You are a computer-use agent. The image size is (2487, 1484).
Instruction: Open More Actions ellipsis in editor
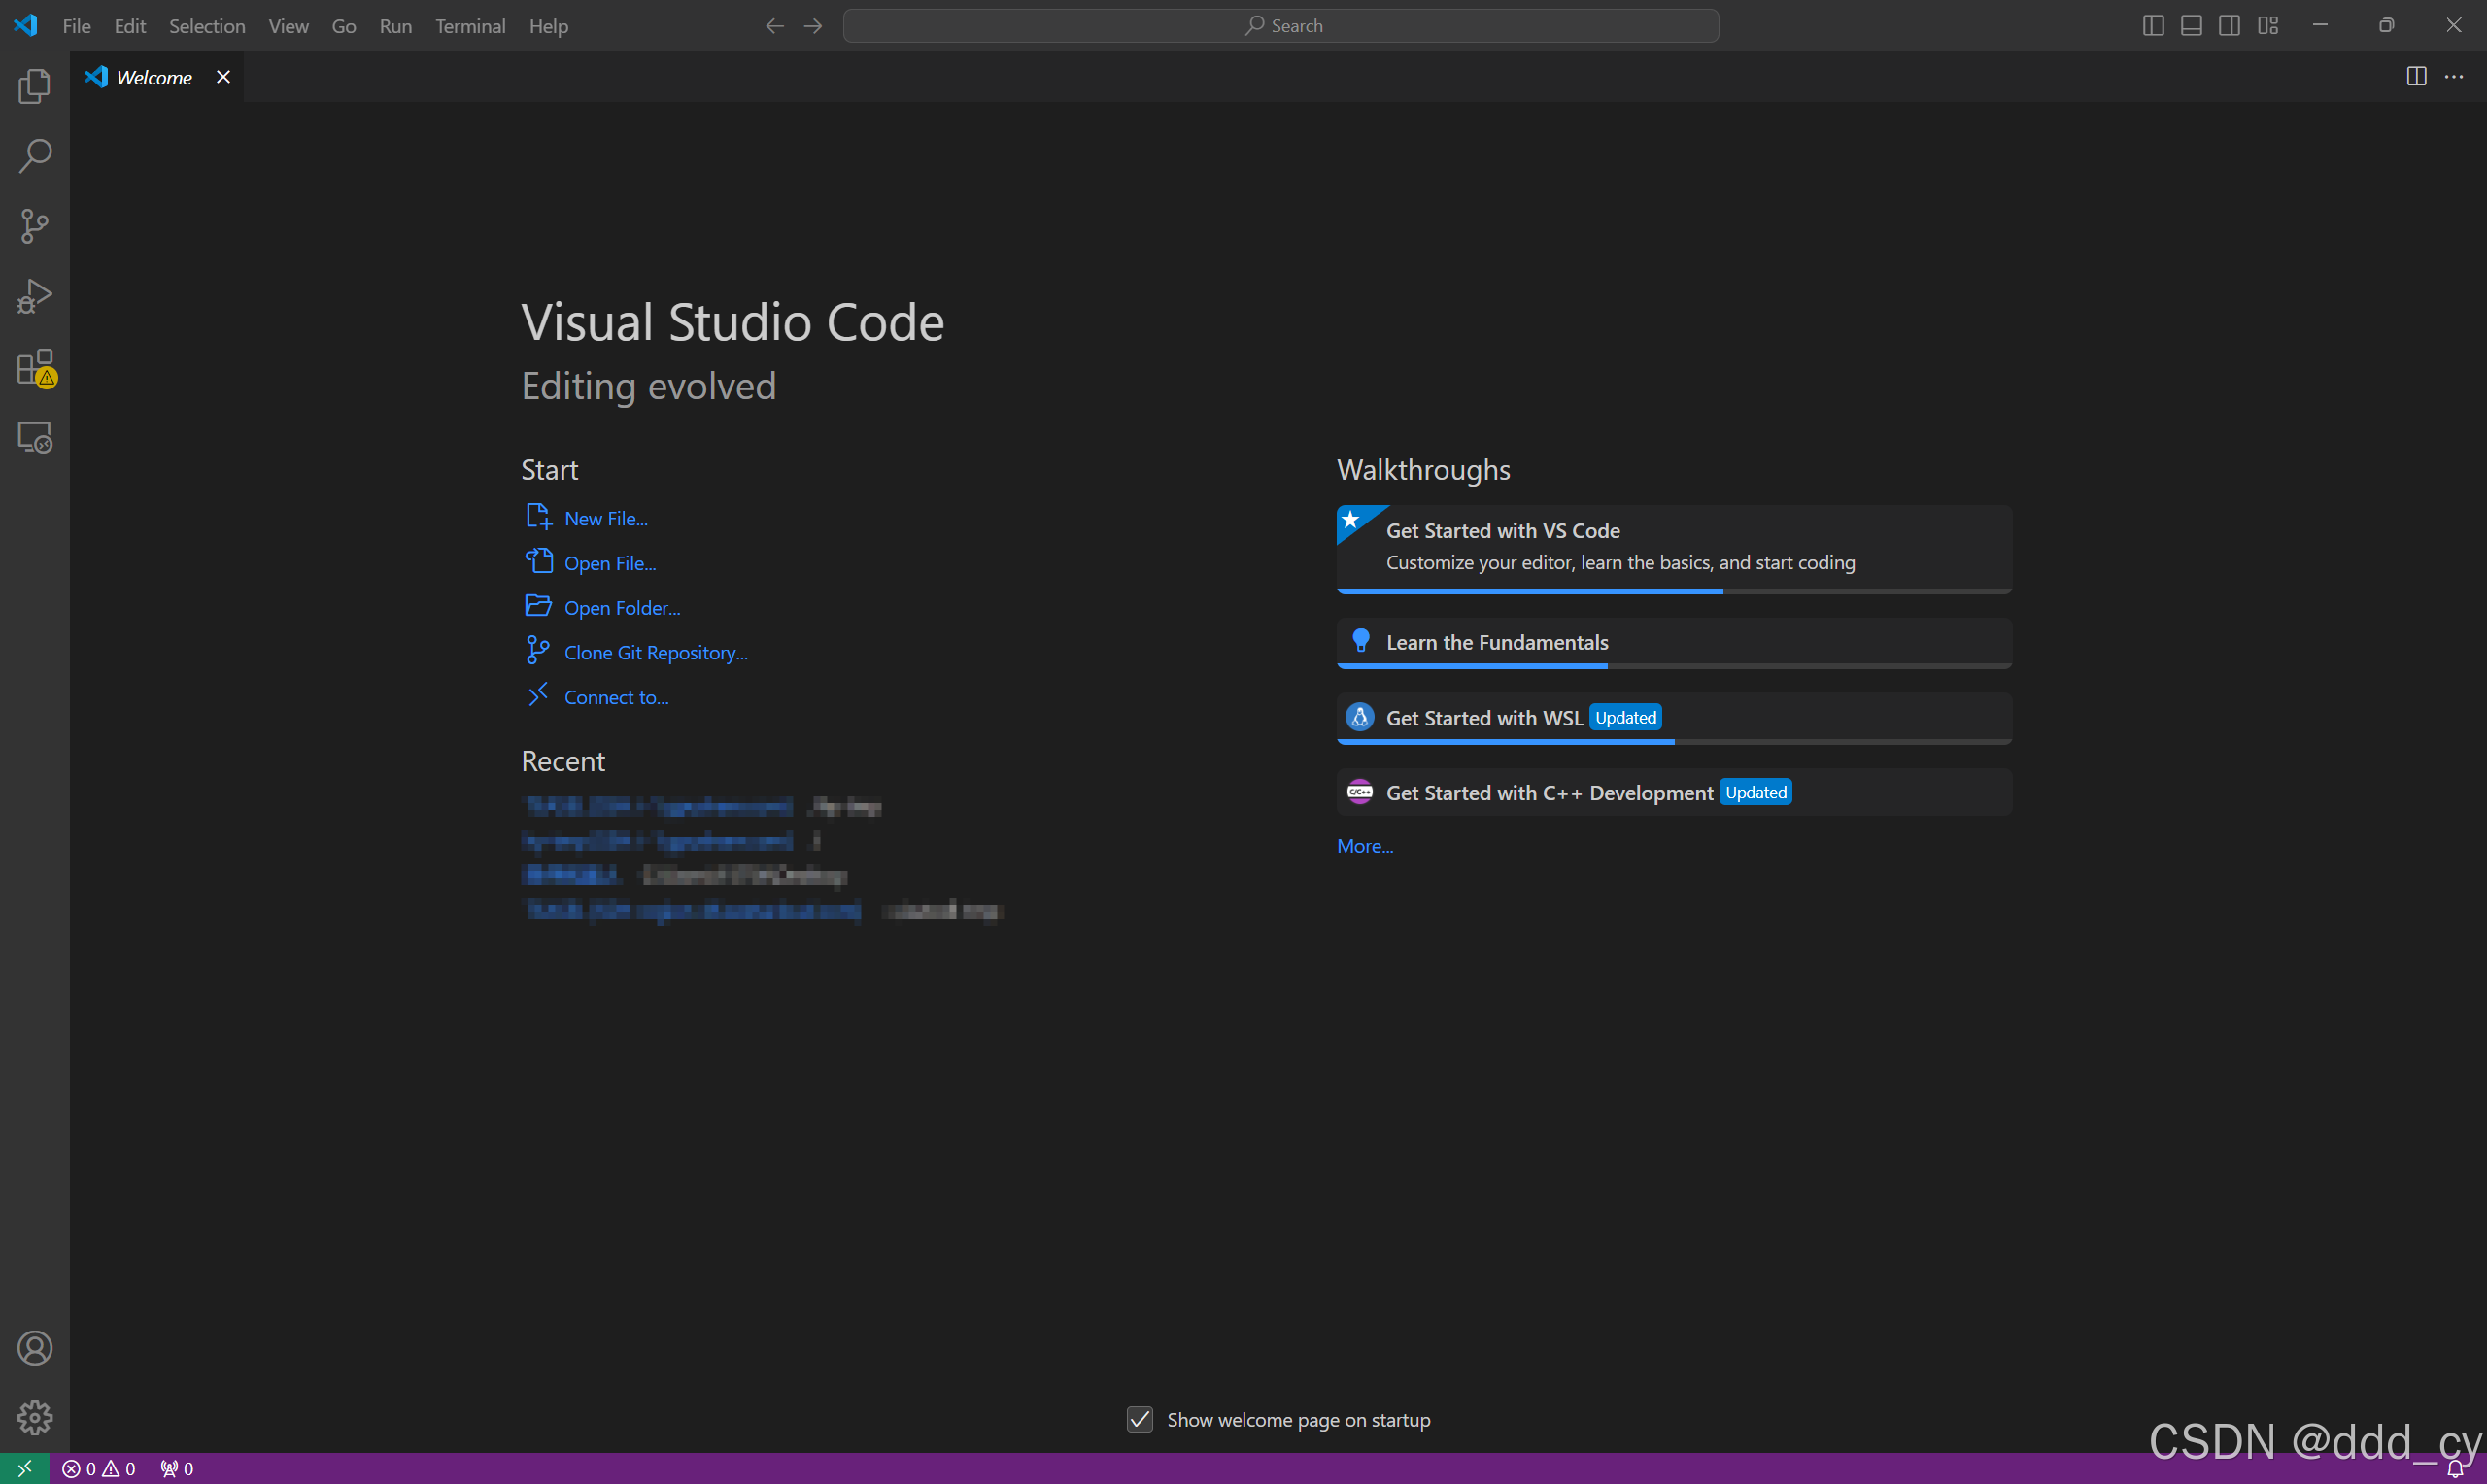tap(2454, 77)
